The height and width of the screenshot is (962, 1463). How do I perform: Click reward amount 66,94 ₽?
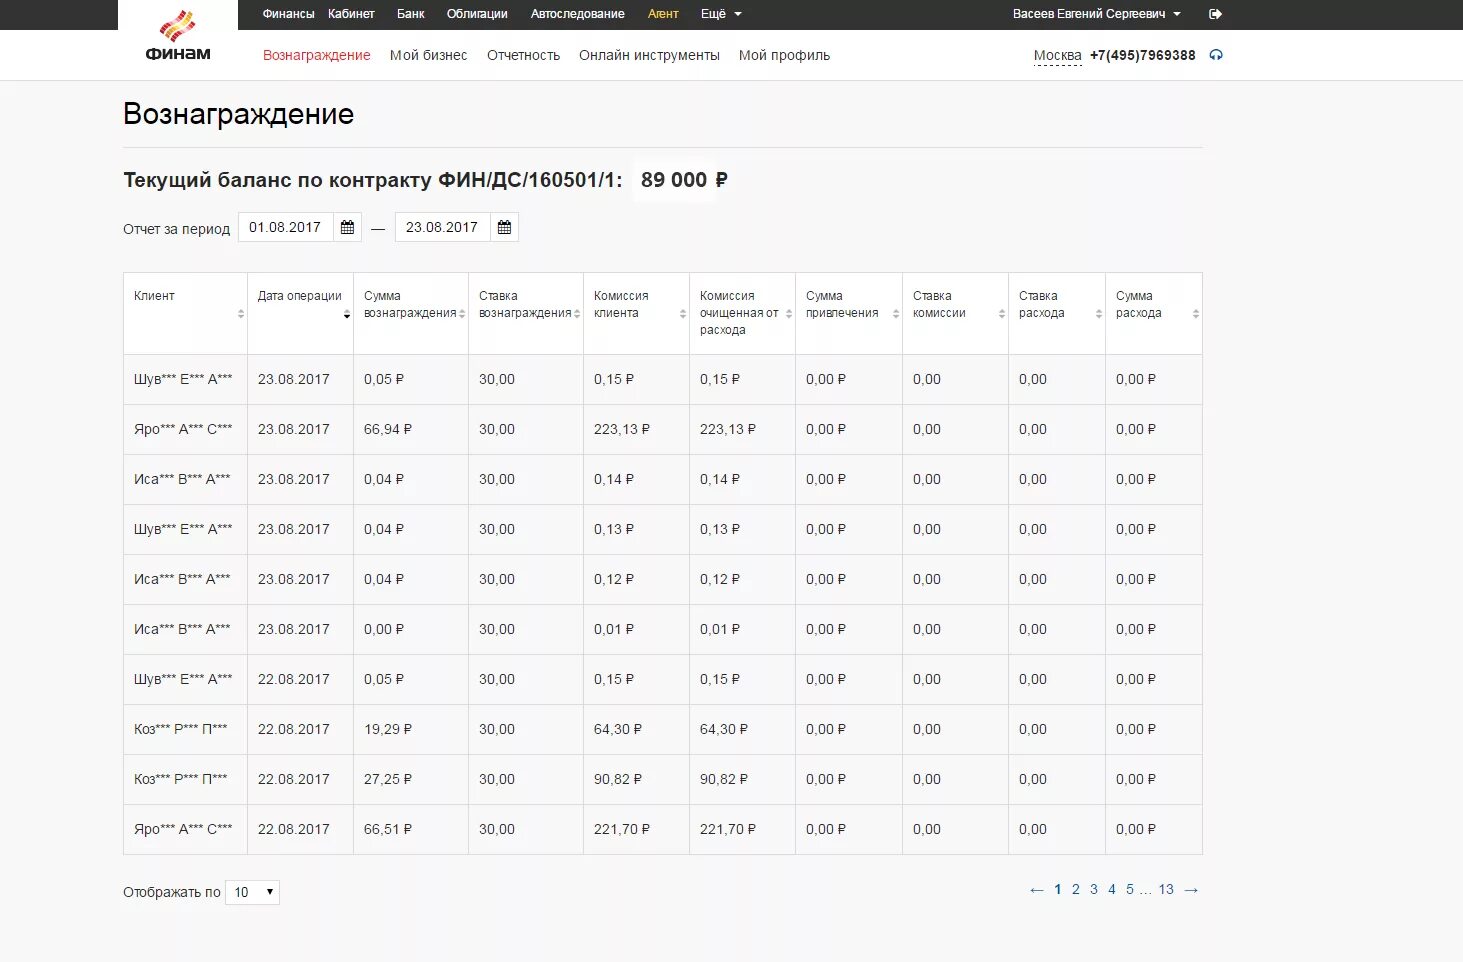click(388, 429)
